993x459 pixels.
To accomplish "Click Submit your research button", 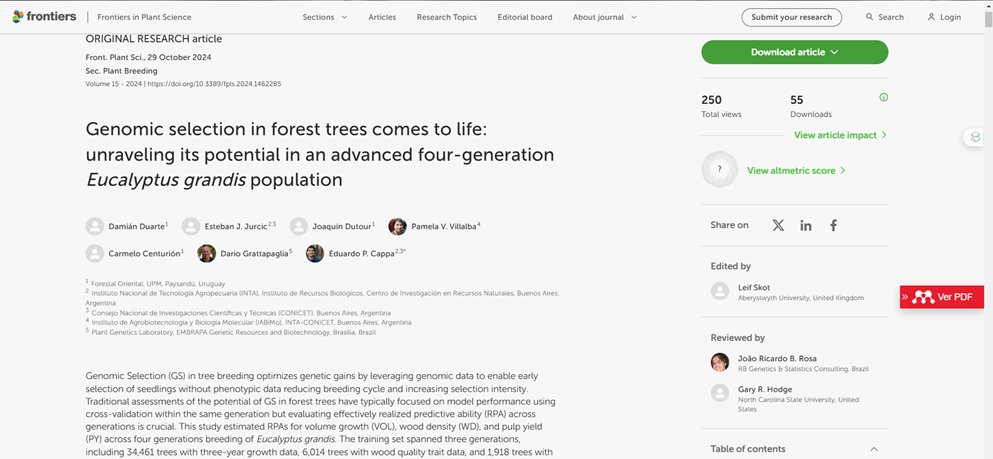I will [792, 17].
